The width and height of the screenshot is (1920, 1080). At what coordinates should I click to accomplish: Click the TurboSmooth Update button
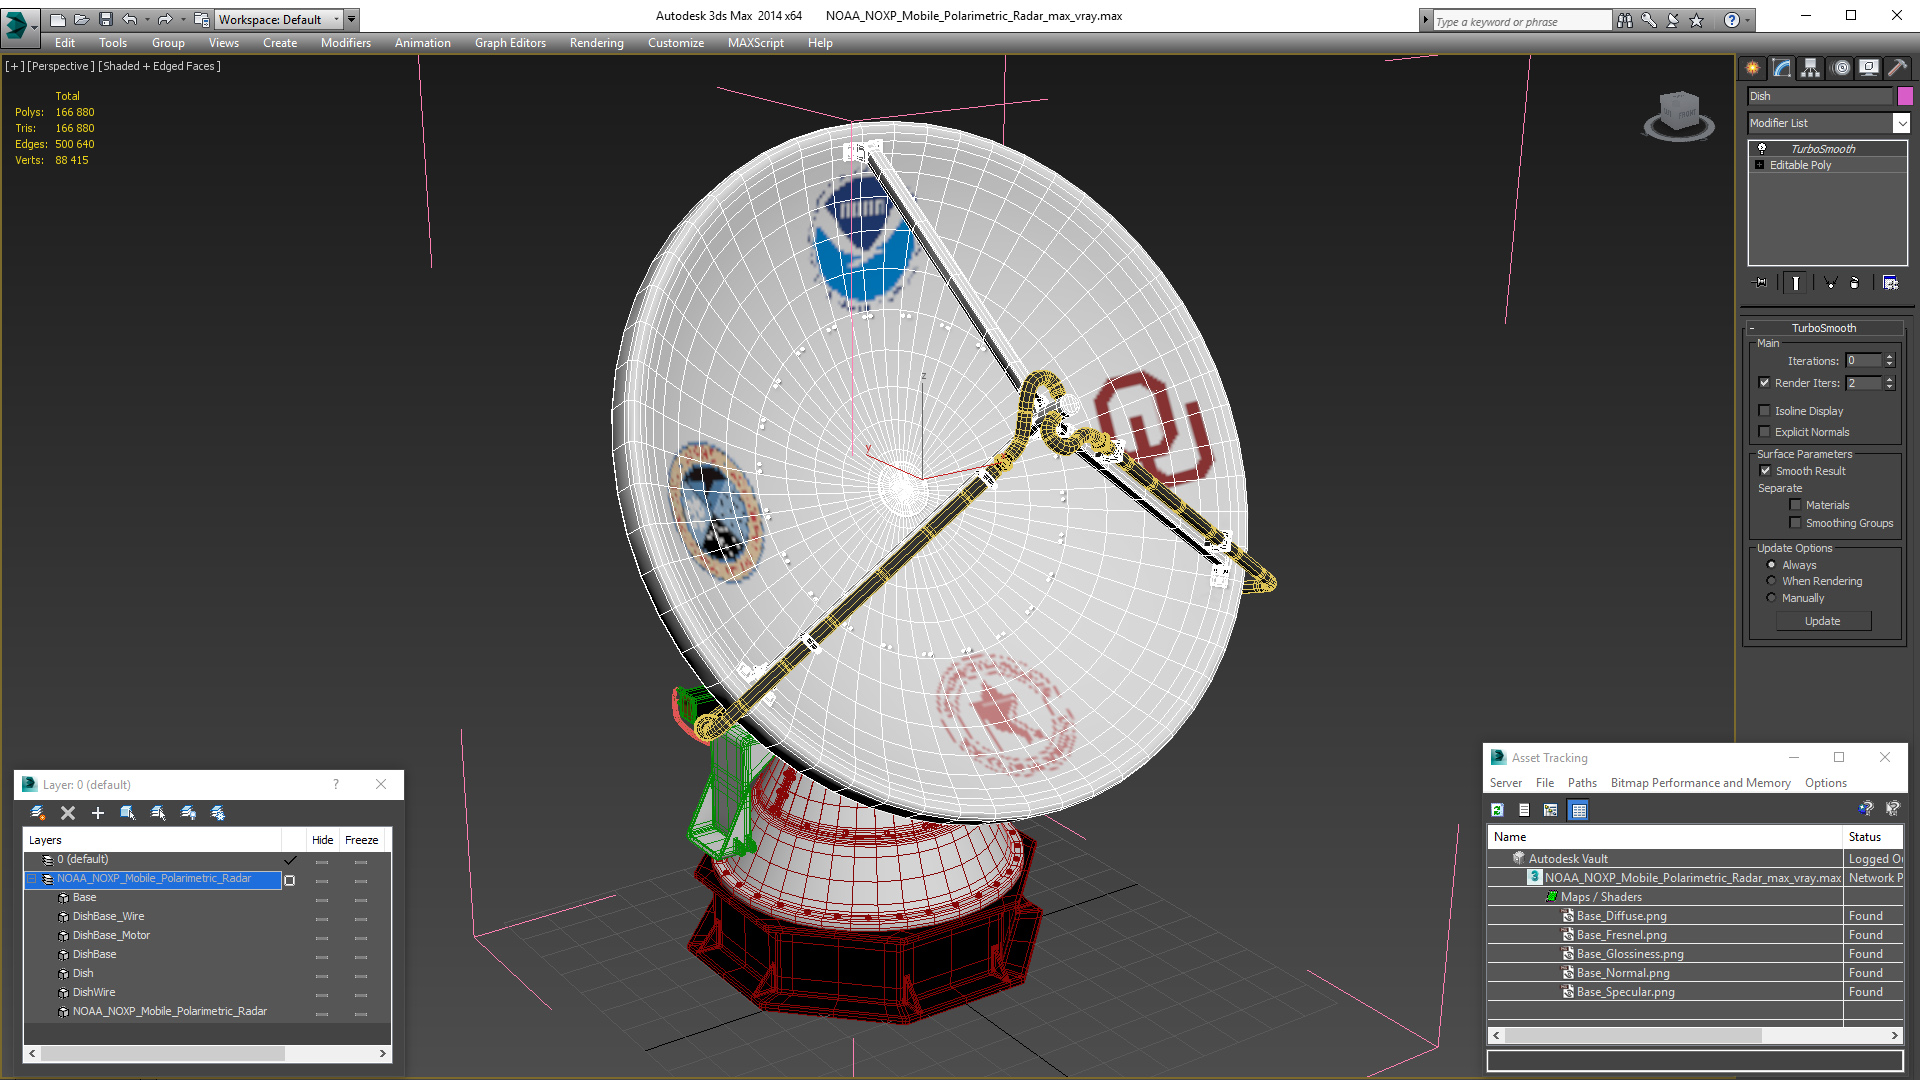tap(1823, 621)
